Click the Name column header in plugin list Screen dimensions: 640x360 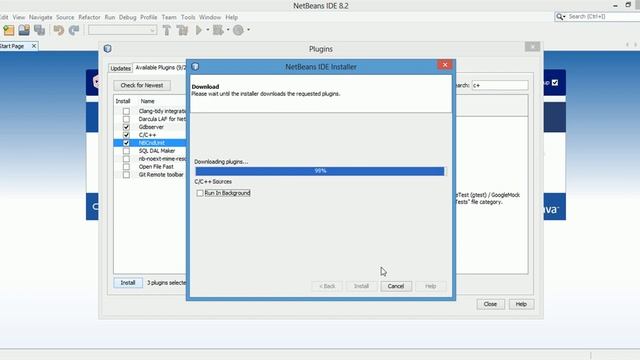pos(147,101)
